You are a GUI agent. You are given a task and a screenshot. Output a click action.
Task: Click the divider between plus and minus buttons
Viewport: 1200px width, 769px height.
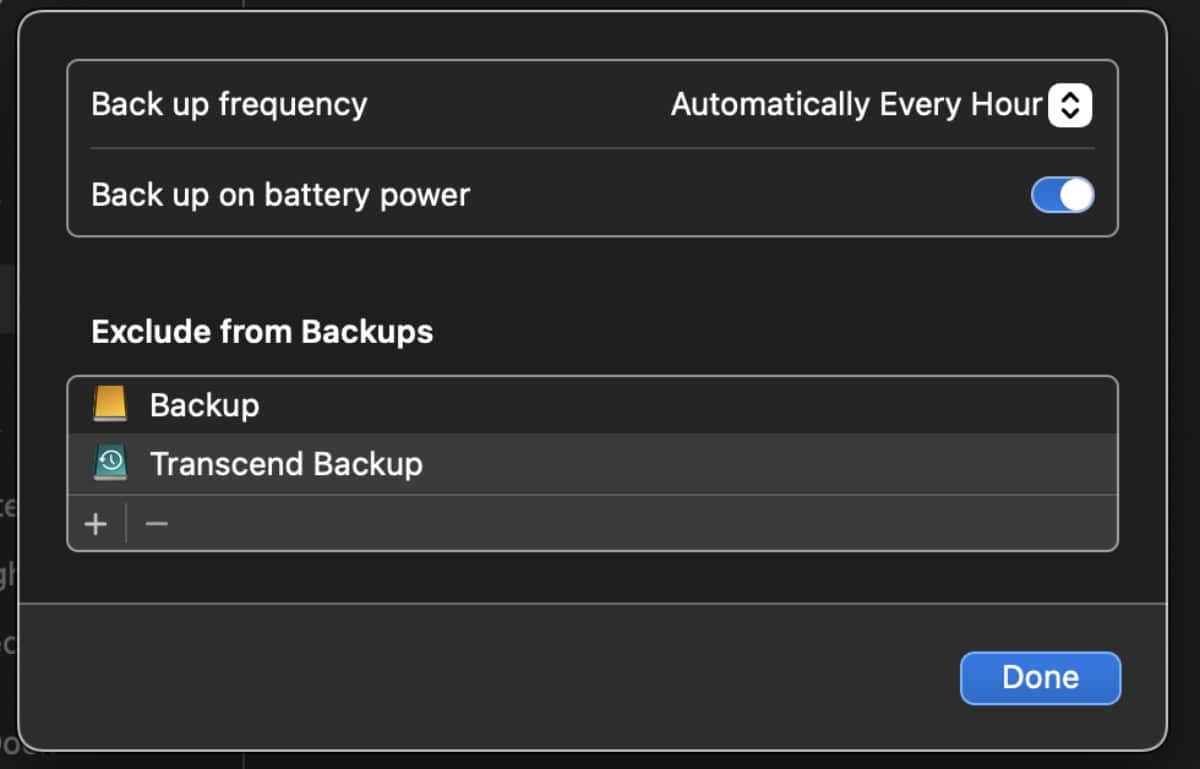pos(126,523)
